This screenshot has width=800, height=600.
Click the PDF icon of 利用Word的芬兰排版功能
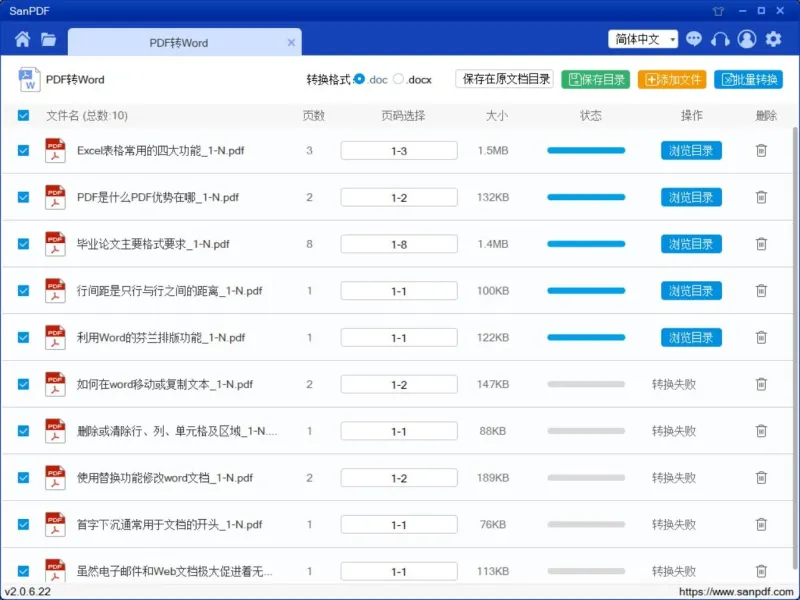coord(55,337)
